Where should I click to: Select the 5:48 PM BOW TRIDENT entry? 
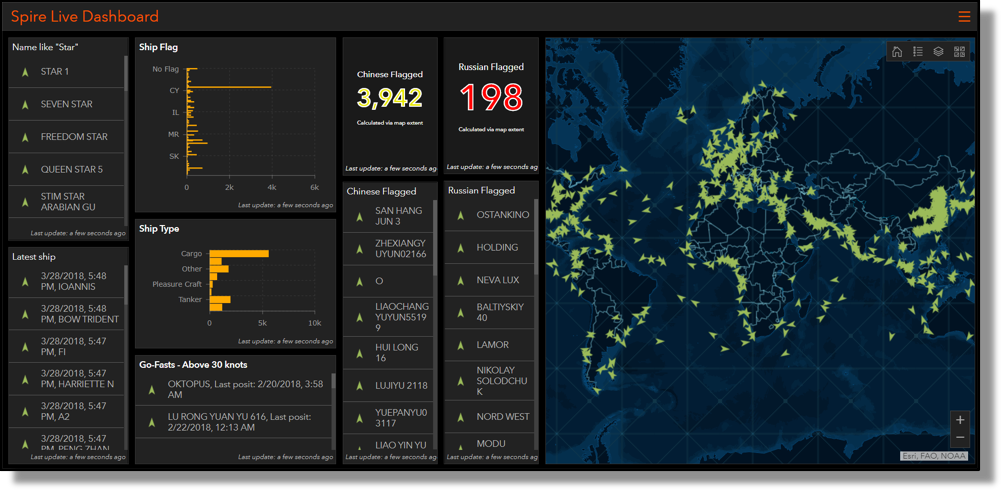(66, 314)
